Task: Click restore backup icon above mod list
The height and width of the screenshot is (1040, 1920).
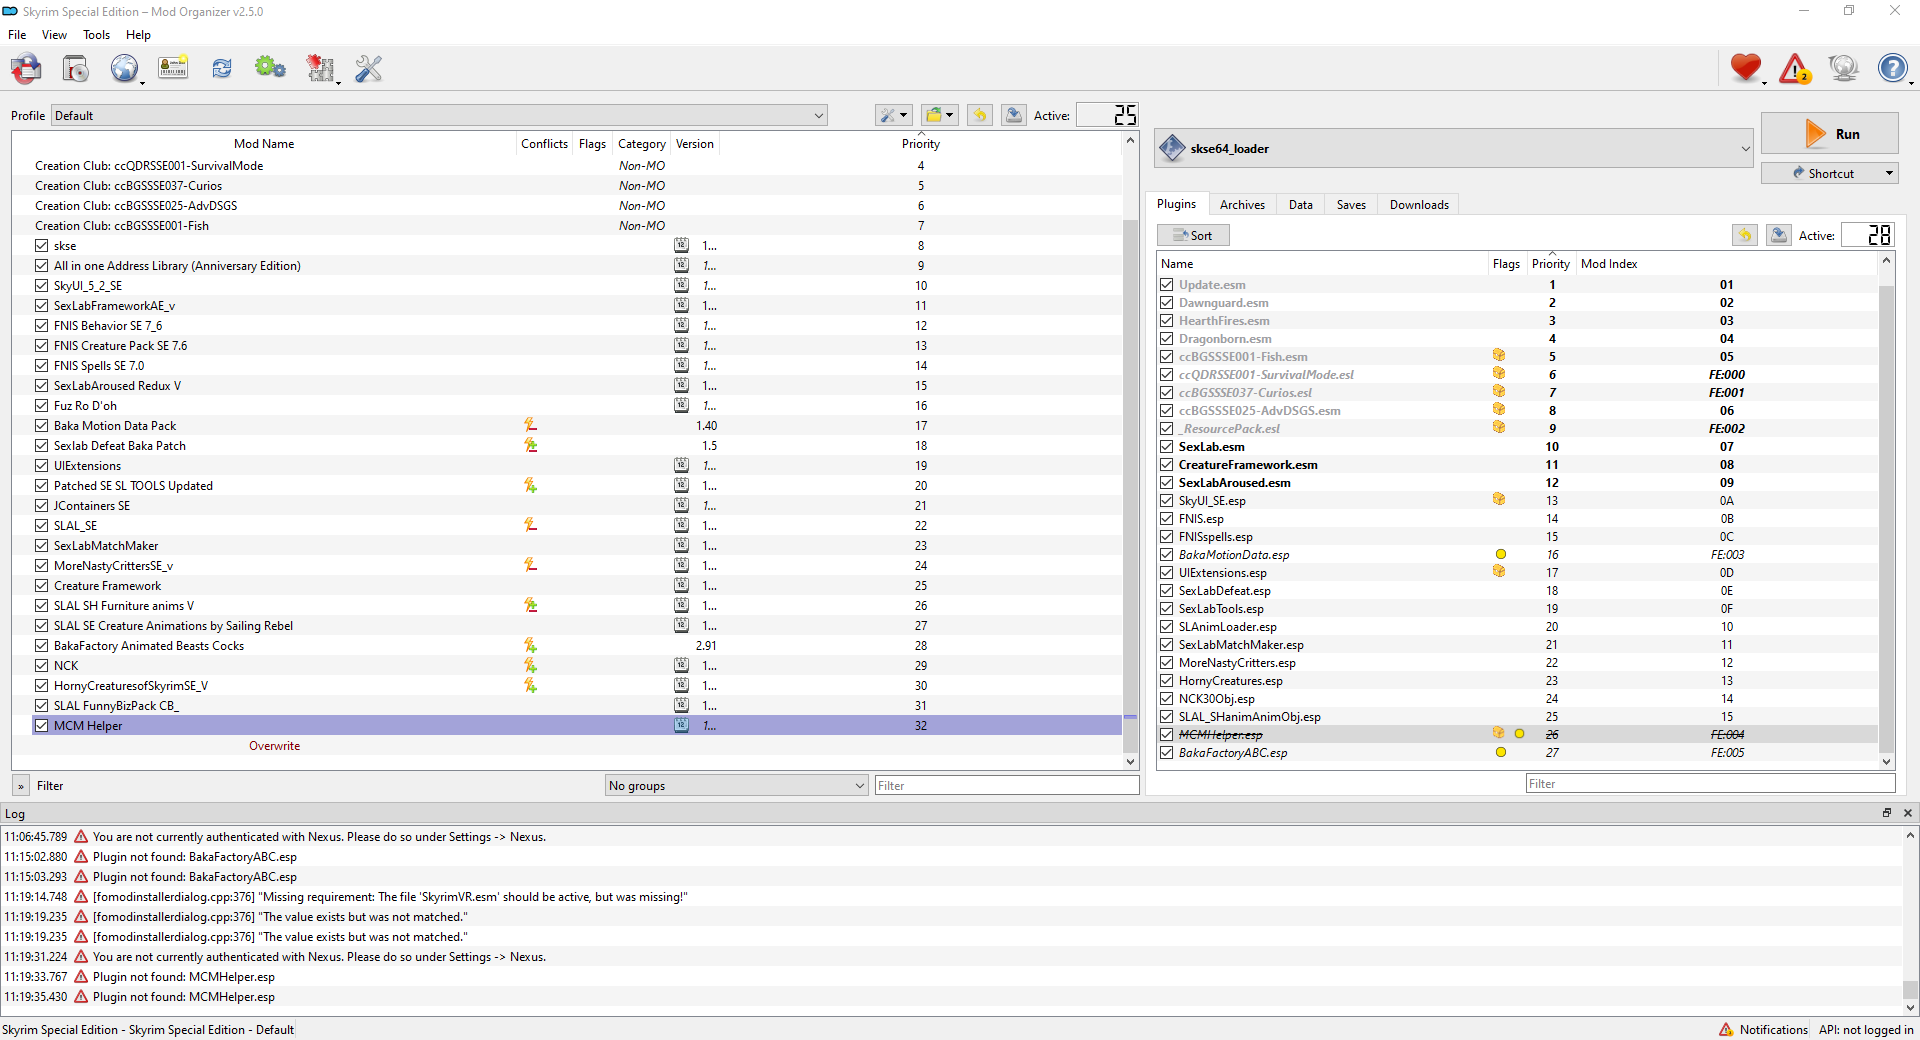Action: tap(980, 115)
